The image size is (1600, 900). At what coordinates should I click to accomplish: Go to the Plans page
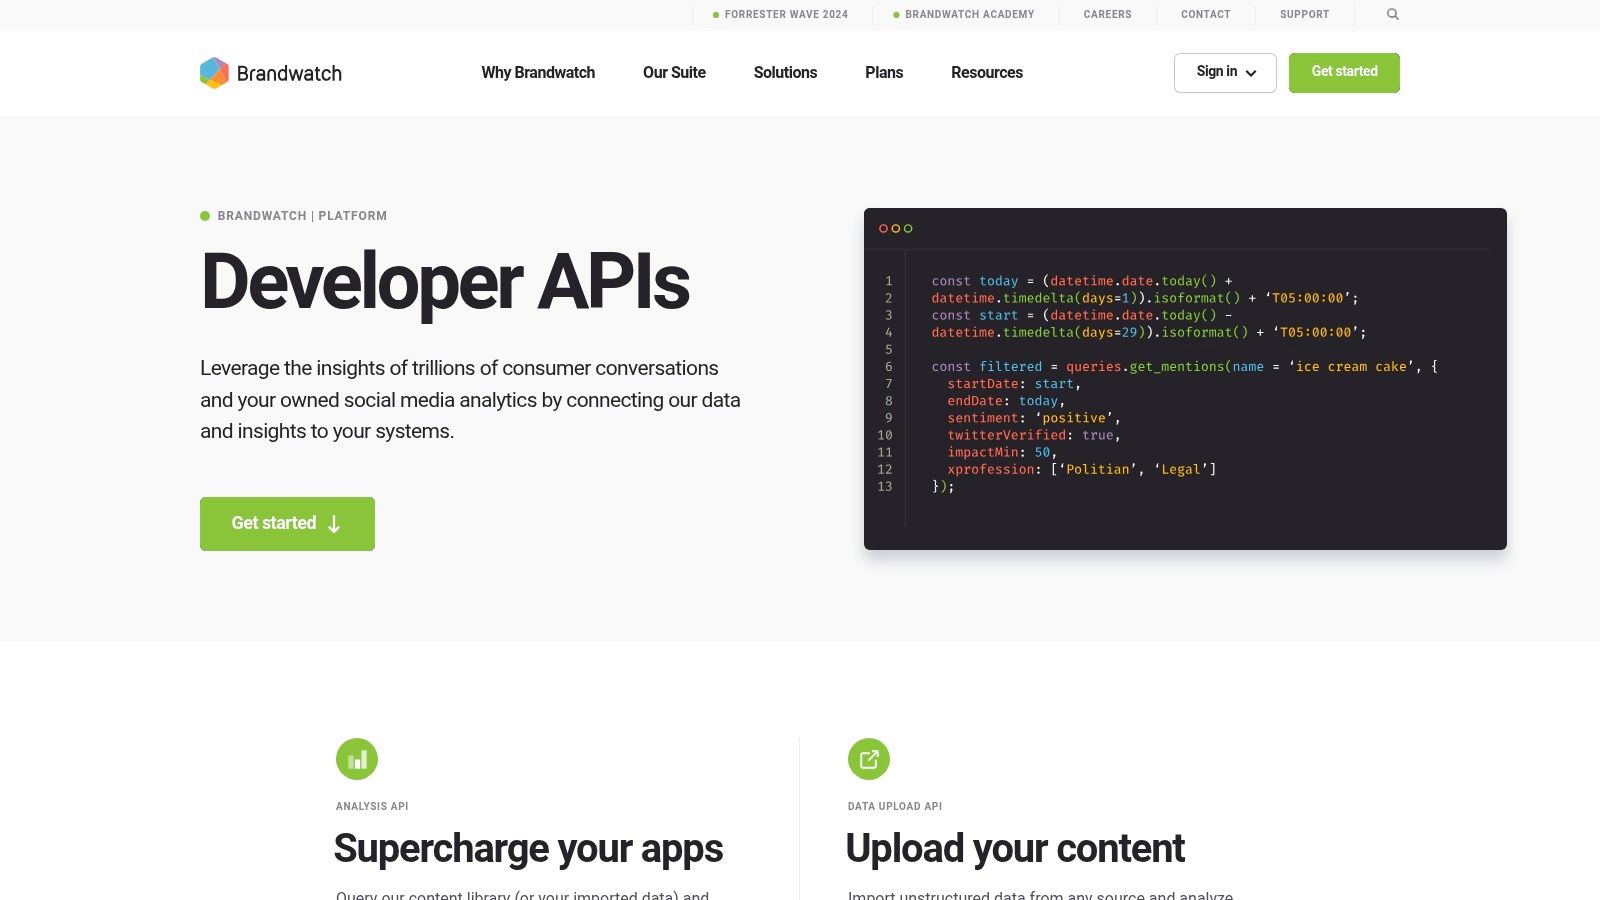pos(884,73)
